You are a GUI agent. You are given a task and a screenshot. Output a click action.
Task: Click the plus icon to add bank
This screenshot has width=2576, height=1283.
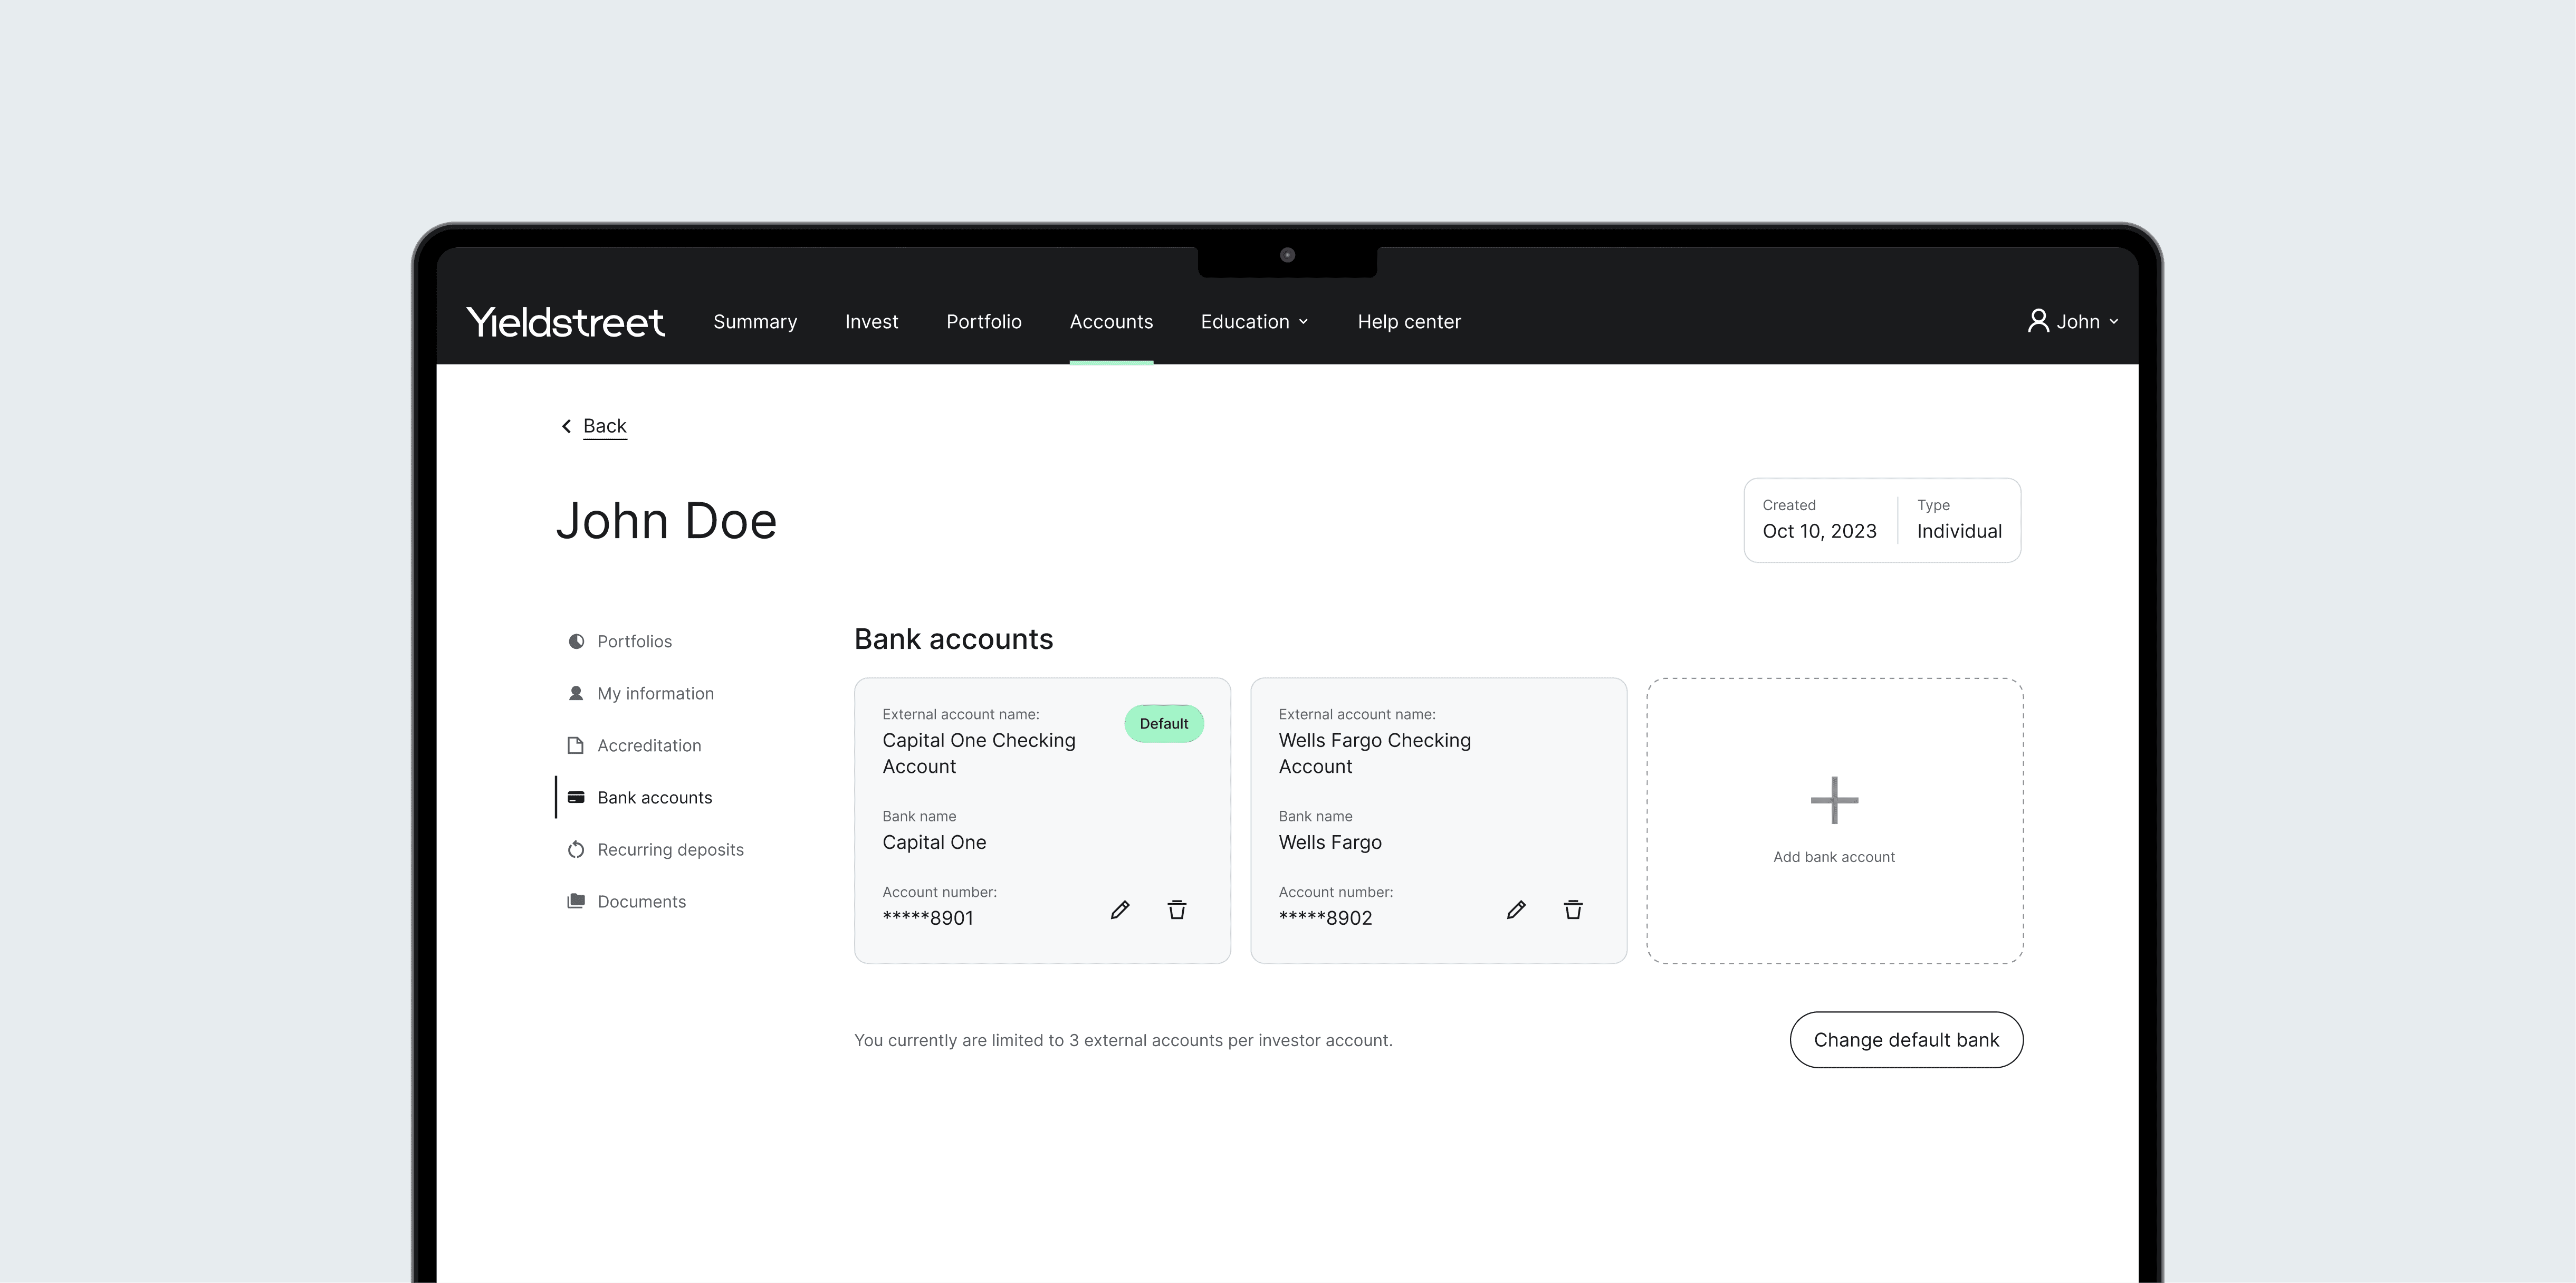(x=1834, y=800)
